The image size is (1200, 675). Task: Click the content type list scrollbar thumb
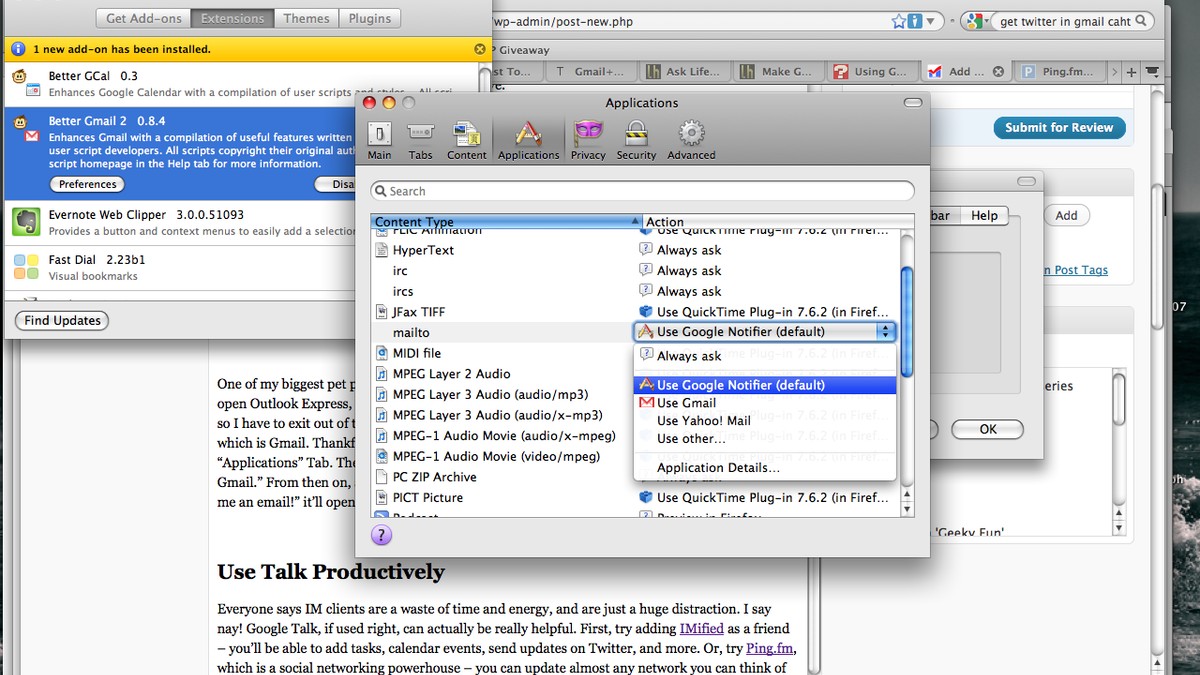[907, 322]
